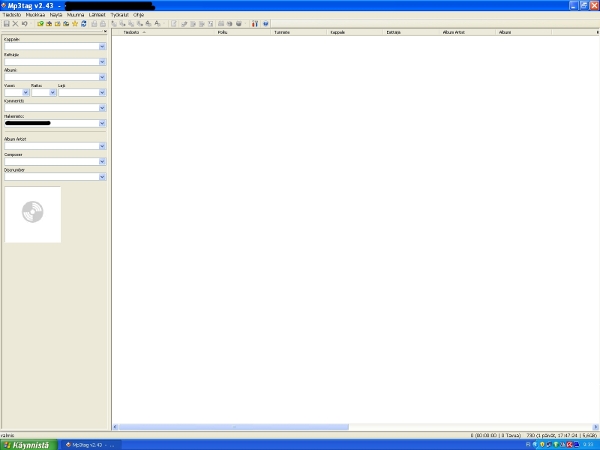
Task: Open the Options tools icon
Action: 255,24
